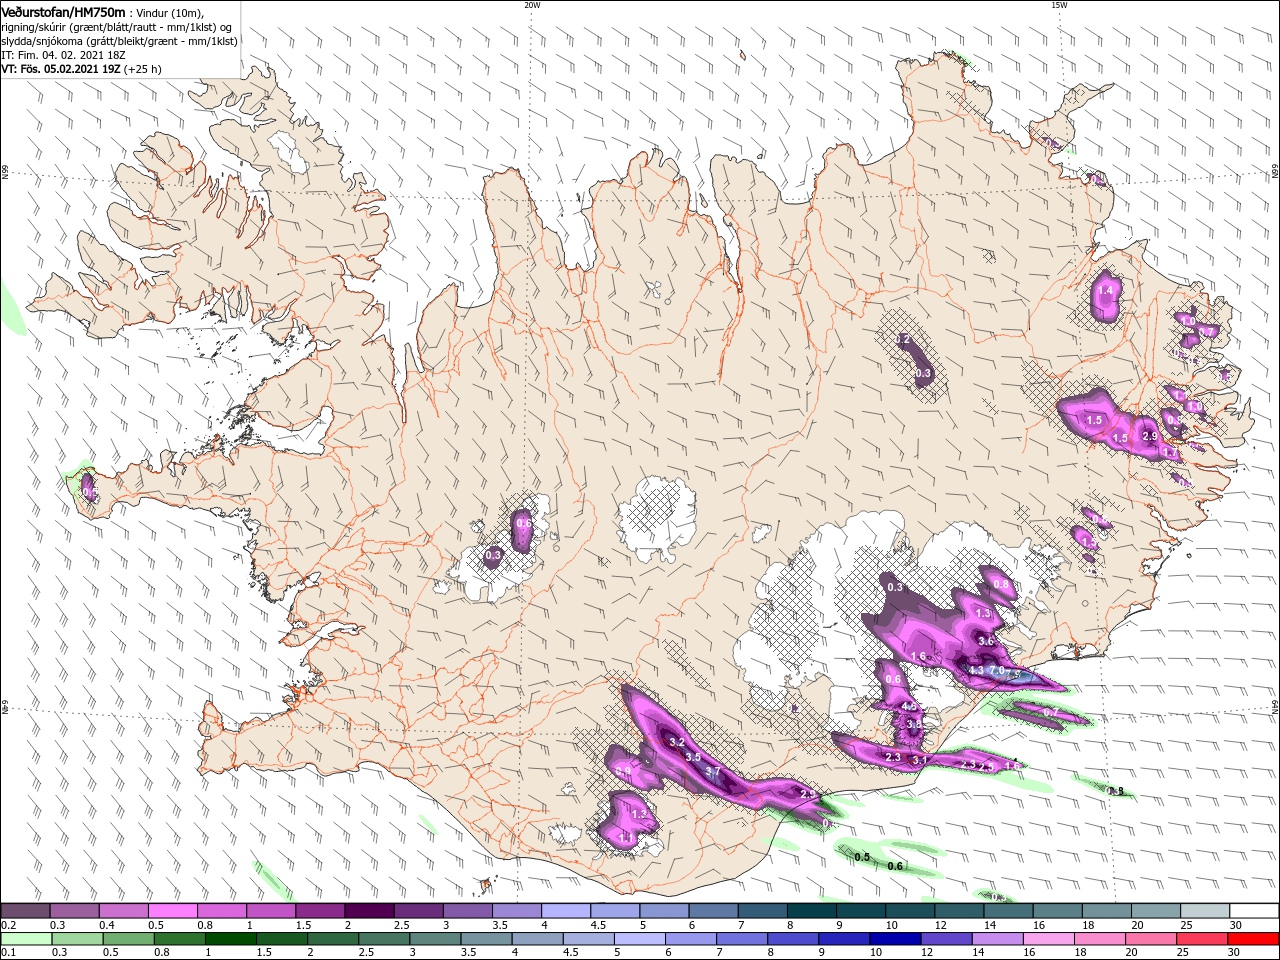Click the 'Vindur (10m),' header text
The width and height of the screenshot is (1280, 960).
(171, 12)
